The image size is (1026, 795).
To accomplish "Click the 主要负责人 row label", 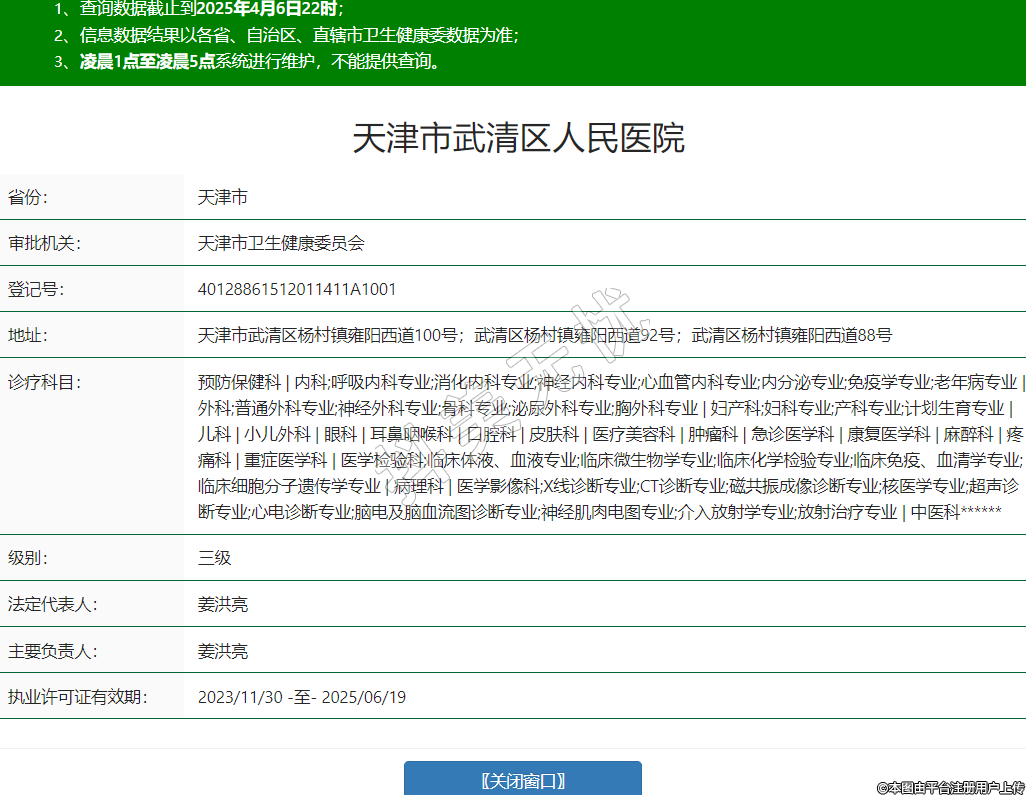I will (52, 652).
